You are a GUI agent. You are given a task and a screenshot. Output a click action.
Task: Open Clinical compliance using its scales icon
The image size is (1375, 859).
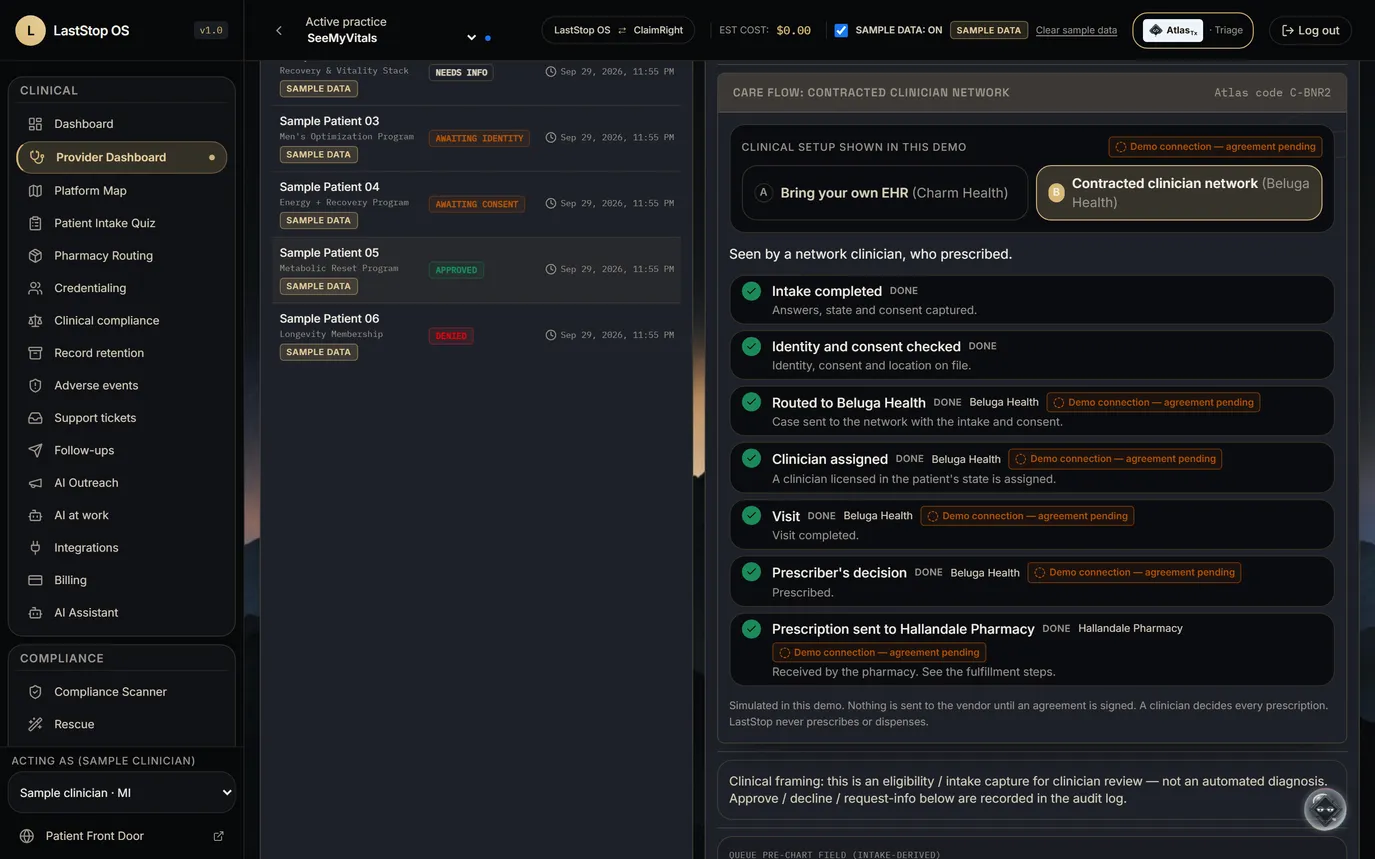tap(35, 321)
